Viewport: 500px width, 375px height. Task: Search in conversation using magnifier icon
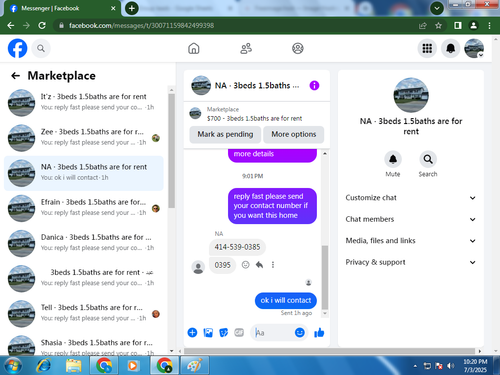coord(428,159)
